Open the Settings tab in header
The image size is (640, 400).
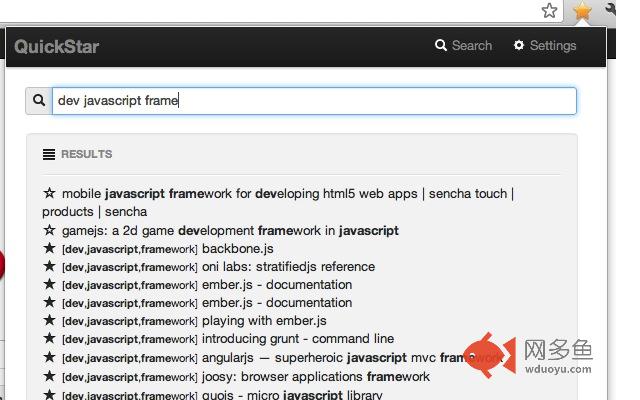545,45
